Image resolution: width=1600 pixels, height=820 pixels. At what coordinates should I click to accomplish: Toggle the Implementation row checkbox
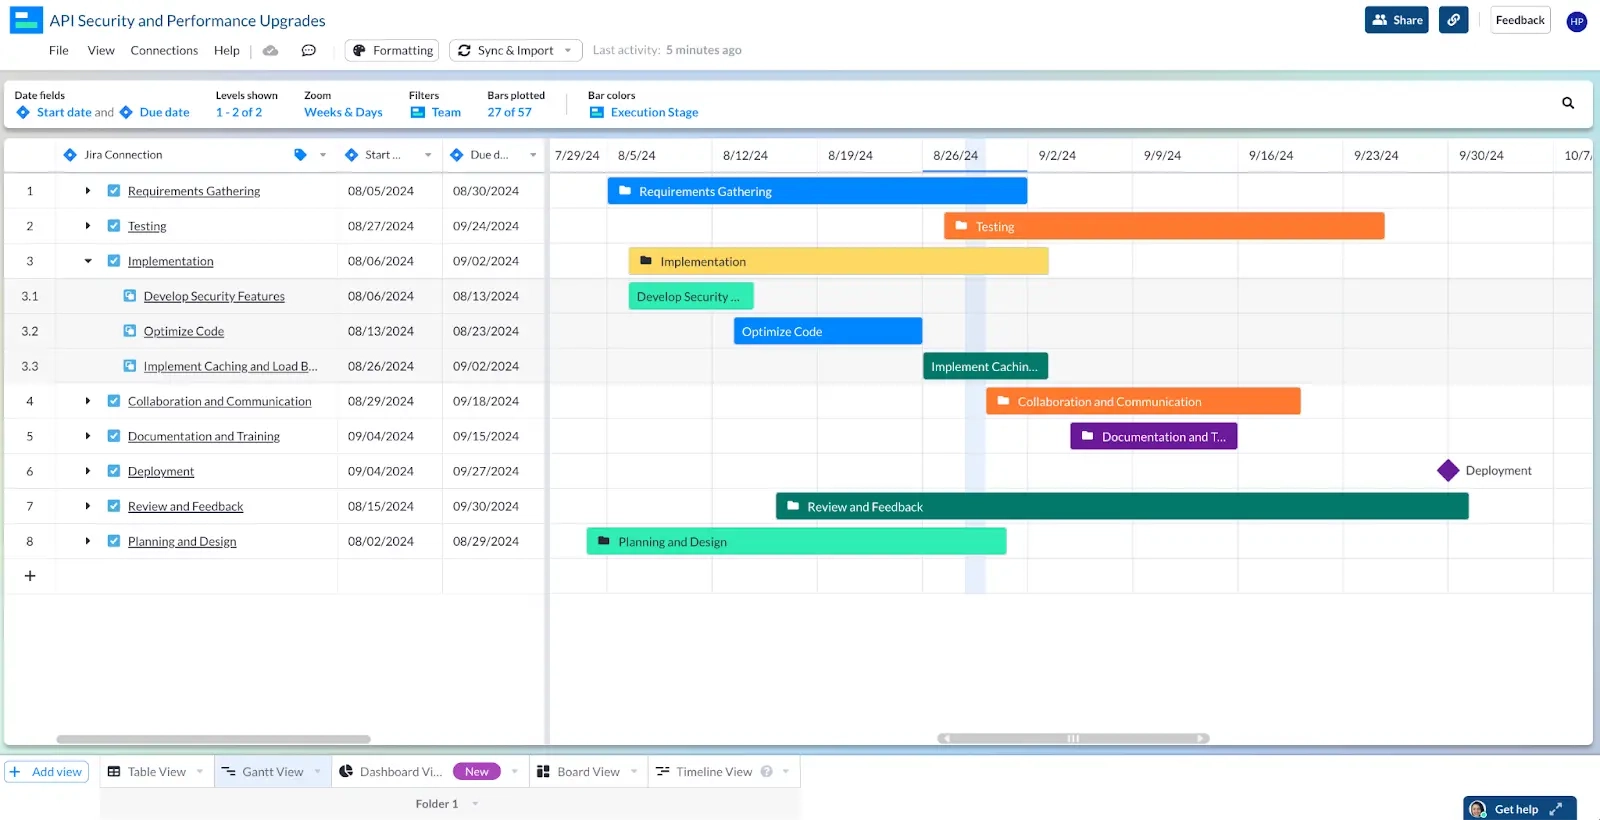tap(114, 261)
